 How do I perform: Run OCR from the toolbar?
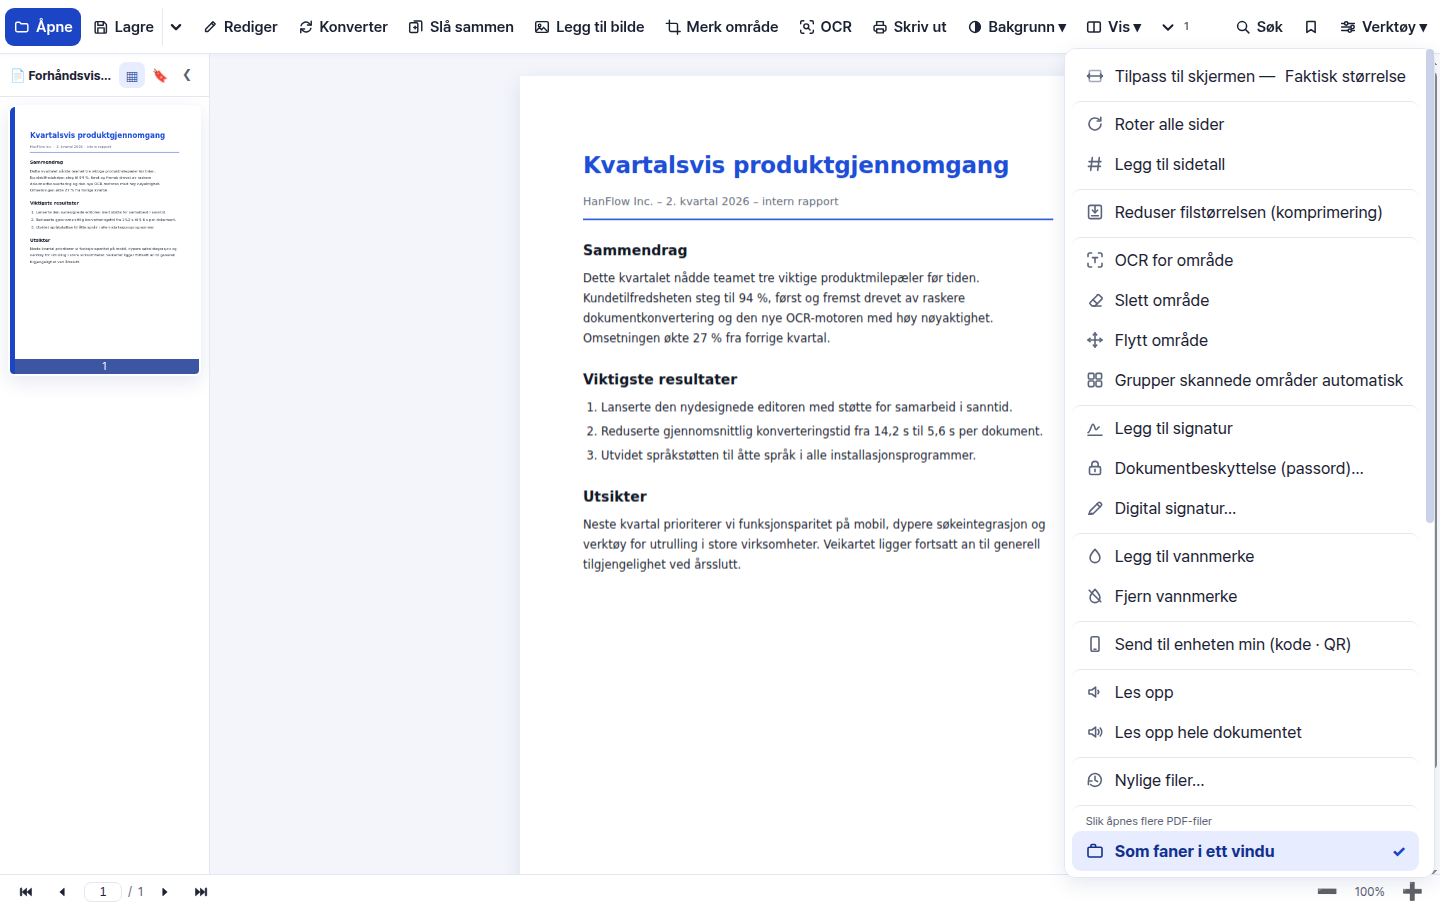click(826, 27)
